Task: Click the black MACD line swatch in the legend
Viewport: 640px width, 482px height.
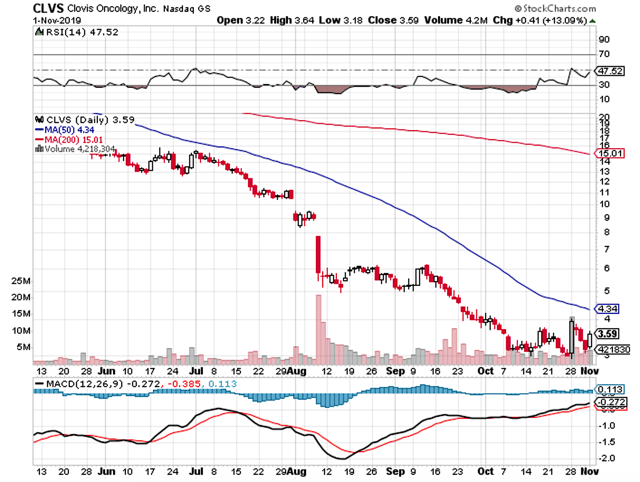Action: [x=40, y=384]
